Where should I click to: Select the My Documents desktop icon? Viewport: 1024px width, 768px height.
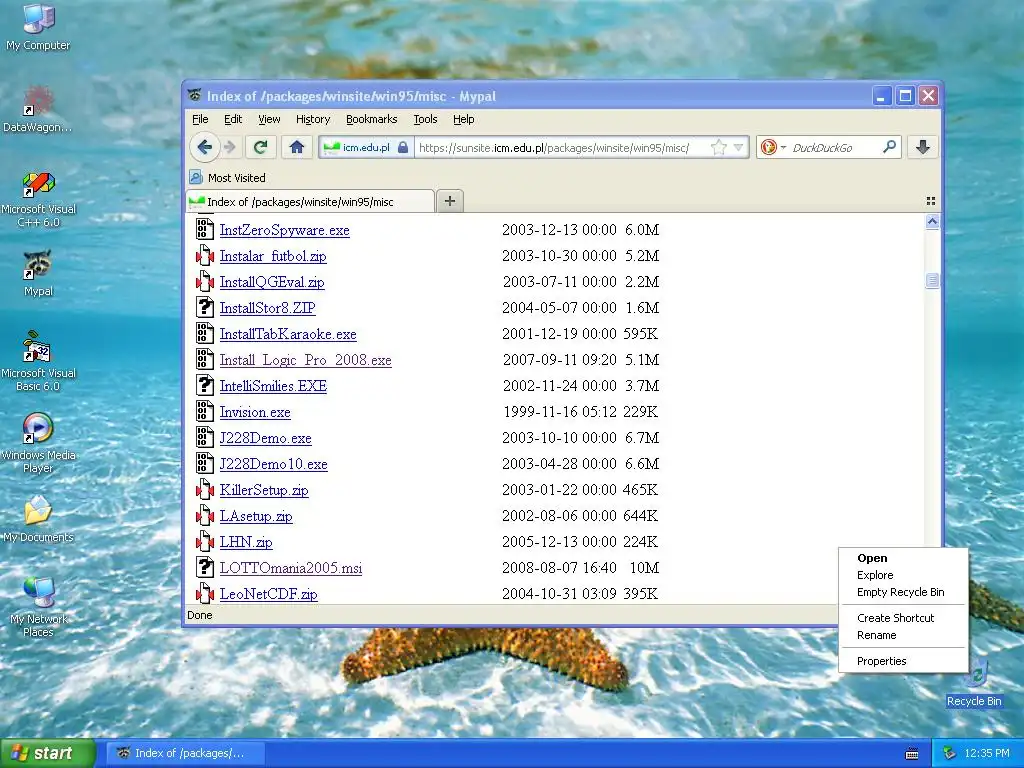click(38, 519)
